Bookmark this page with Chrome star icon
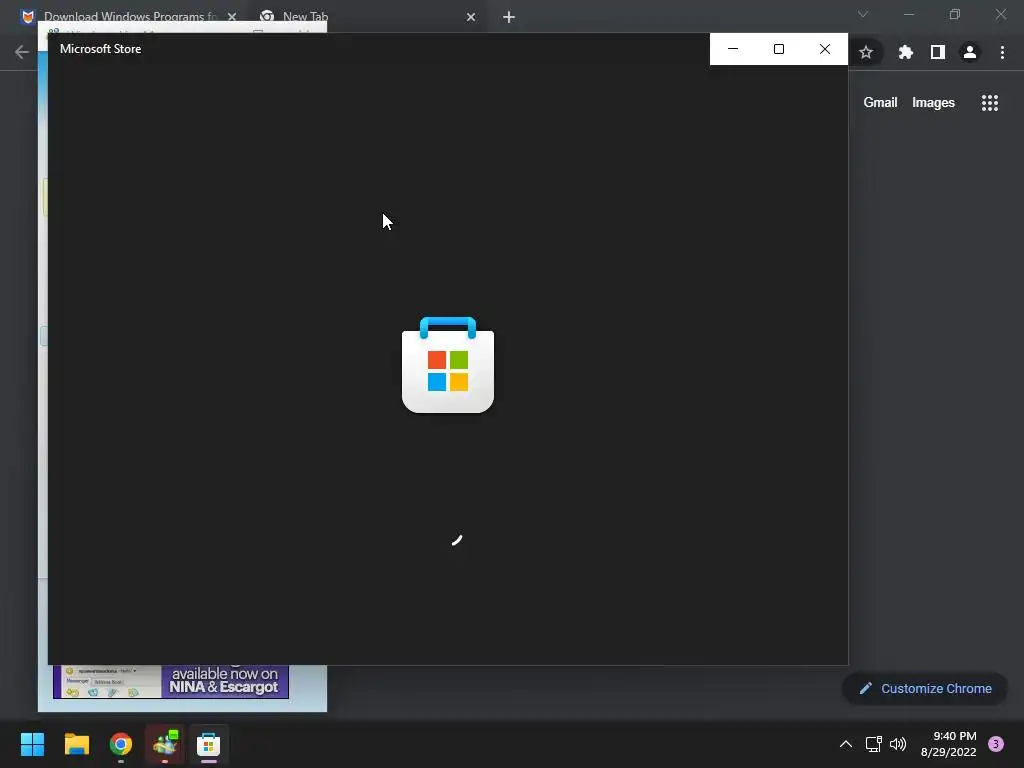The image size is (1024, 768). tap(866, 52)
